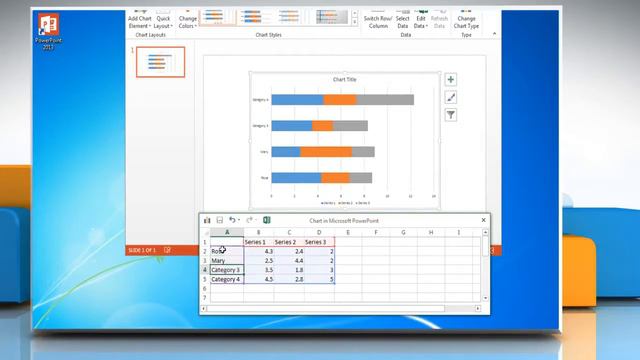
Task: Open Chart Elements plus button
Action: [x=451, y=80]
